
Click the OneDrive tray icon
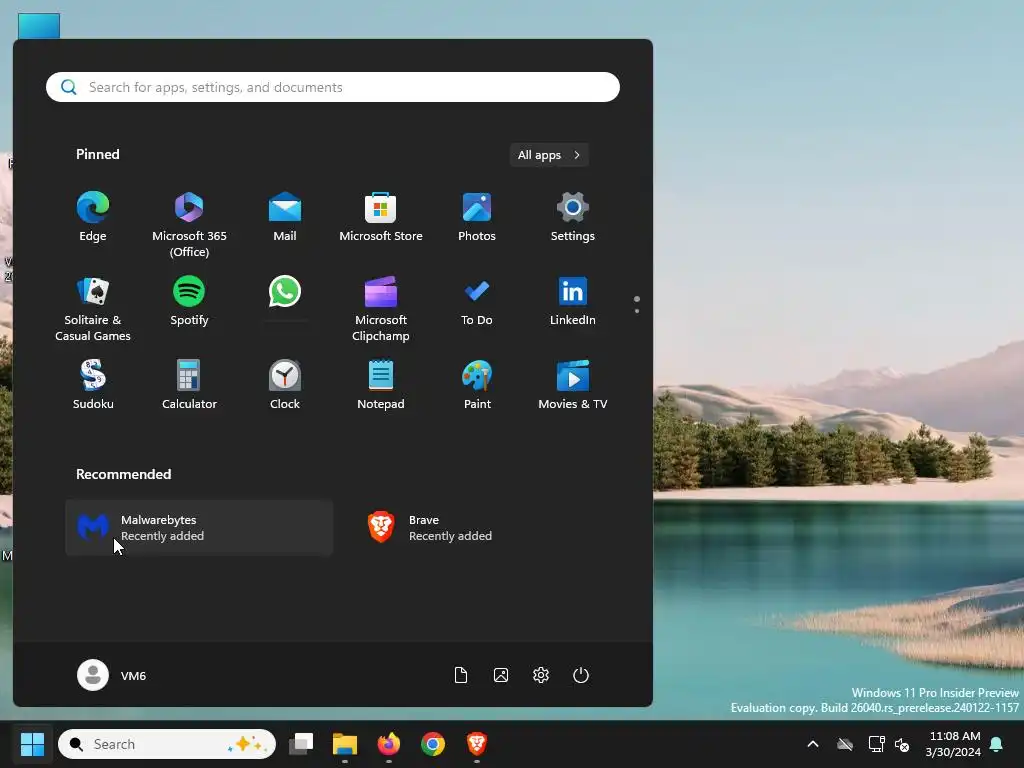(845, 744)
